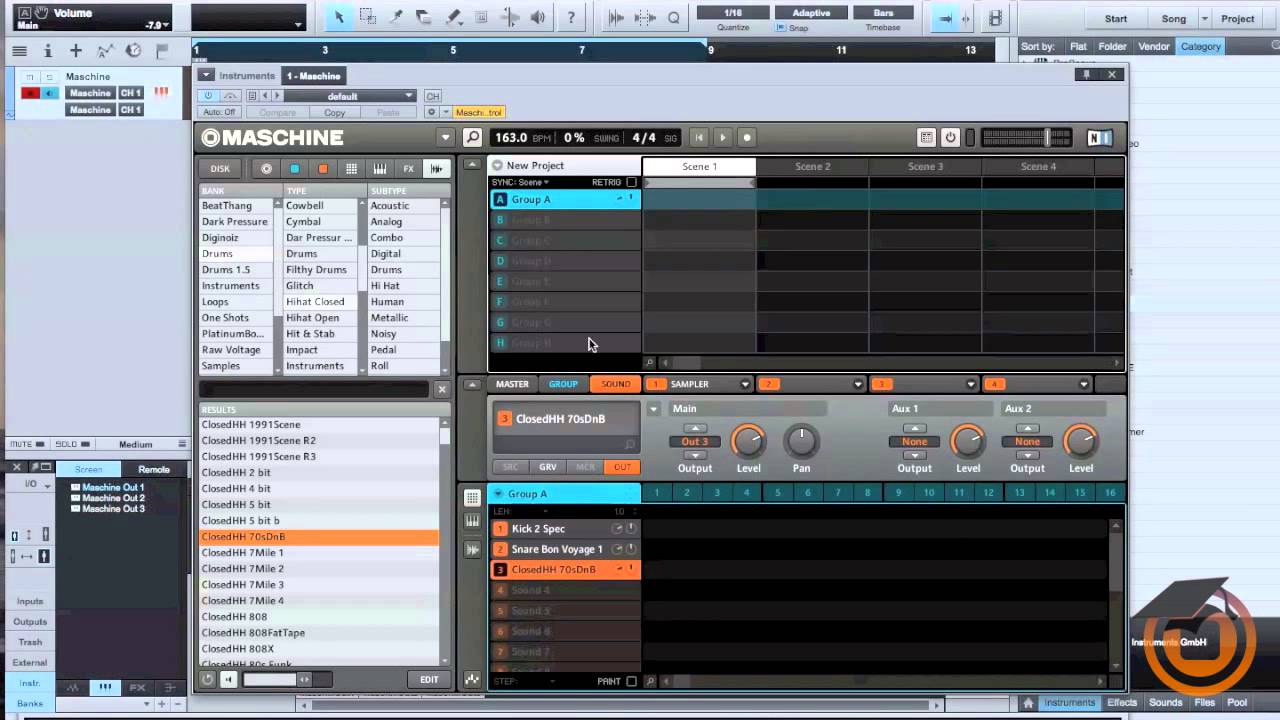The width and height of the screenshot is (1280, 720).
Task: Go to Studio One browser home icon
Action: pos(1027,703)
